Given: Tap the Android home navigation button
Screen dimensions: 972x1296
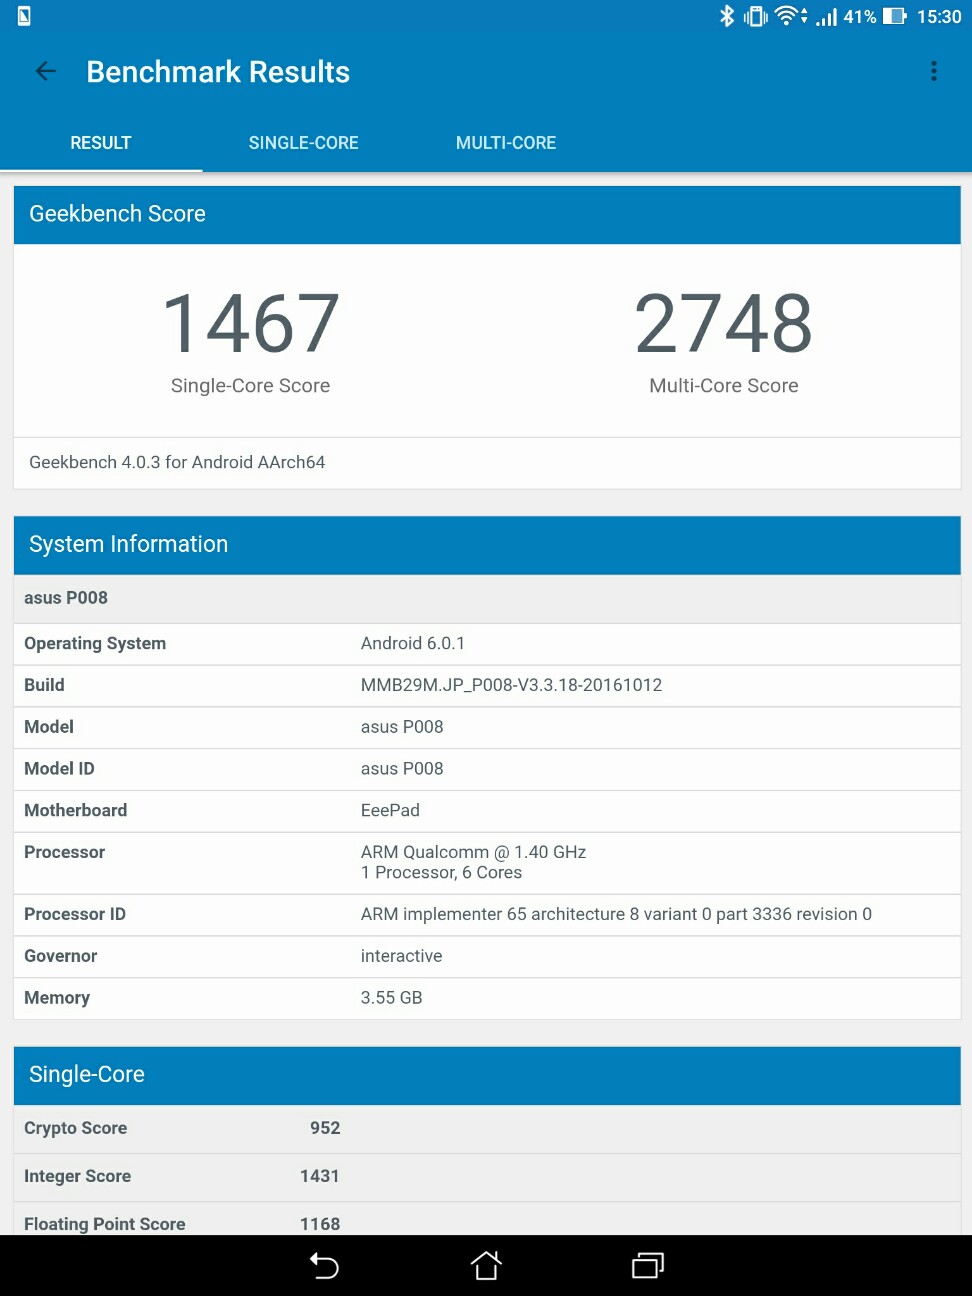Looking at the screenshot, I should [486, 1266].
